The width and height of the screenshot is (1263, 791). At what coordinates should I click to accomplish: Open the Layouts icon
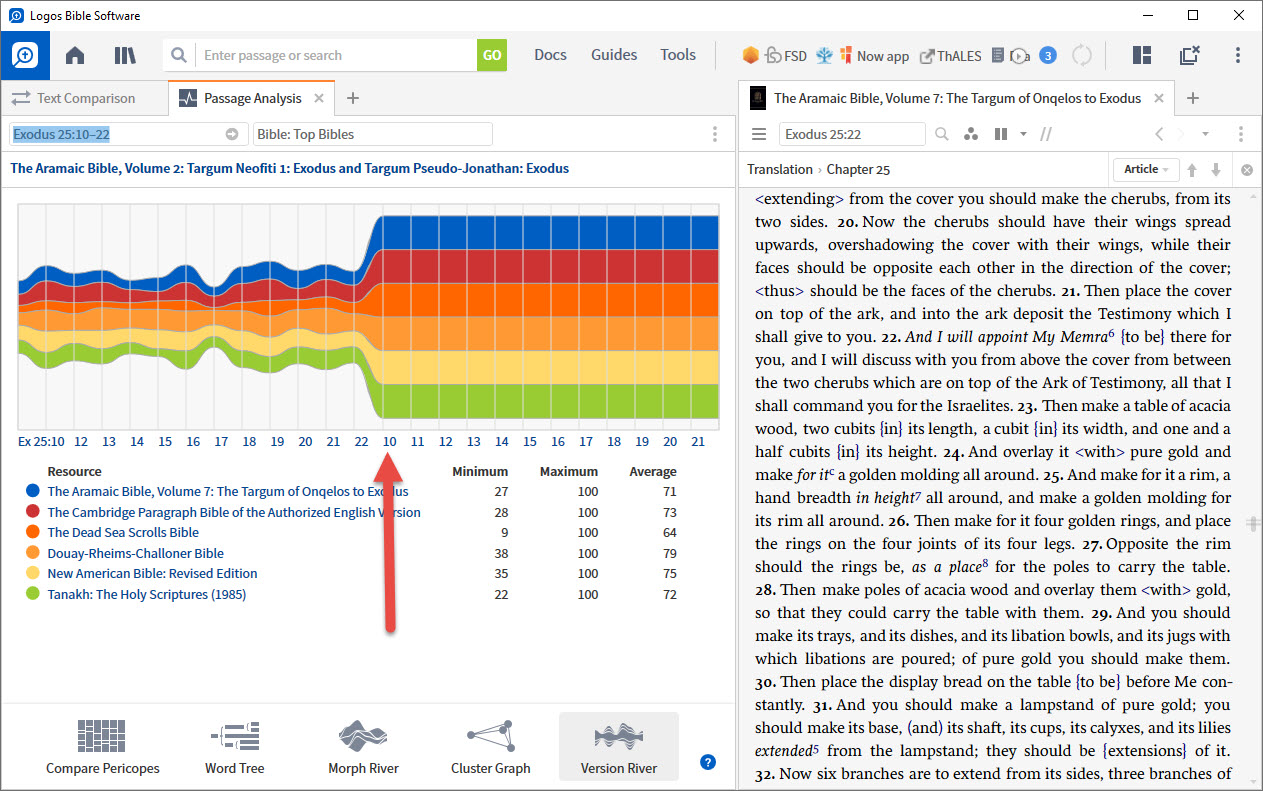click(1142, 56)
